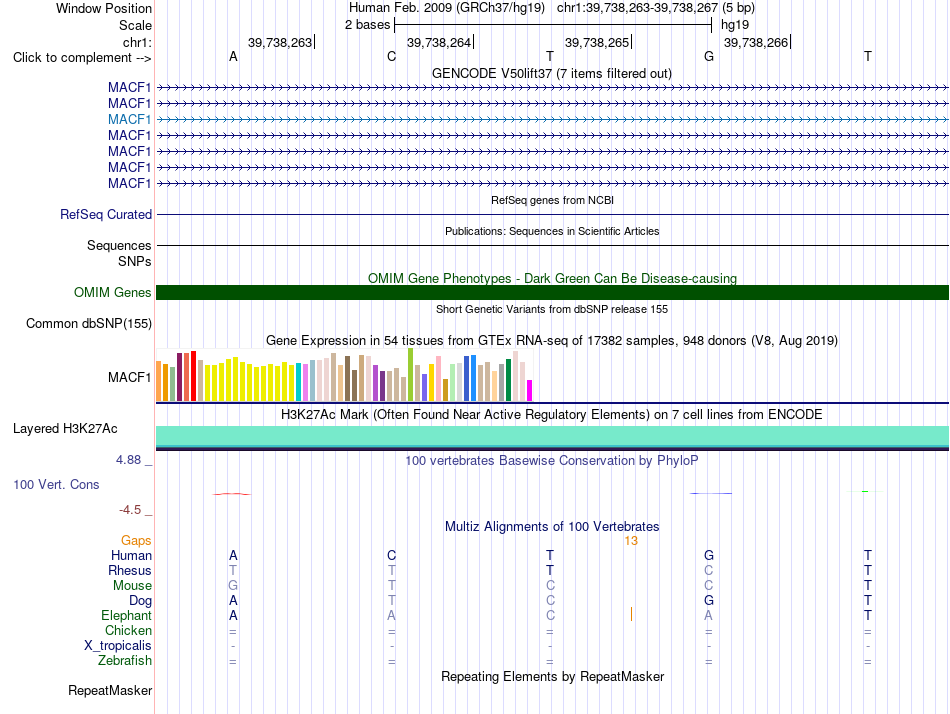Click the Mouse alignment row label
The height and width of the screenshot is (714, 950).
[132, 586]
